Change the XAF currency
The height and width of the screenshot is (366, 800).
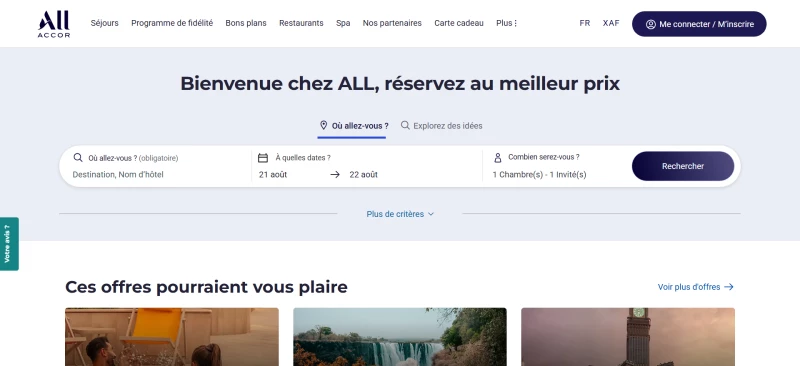tap(611, 23)
